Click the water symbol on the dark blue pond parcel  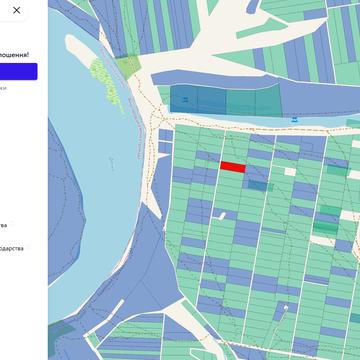coord(185,99)
